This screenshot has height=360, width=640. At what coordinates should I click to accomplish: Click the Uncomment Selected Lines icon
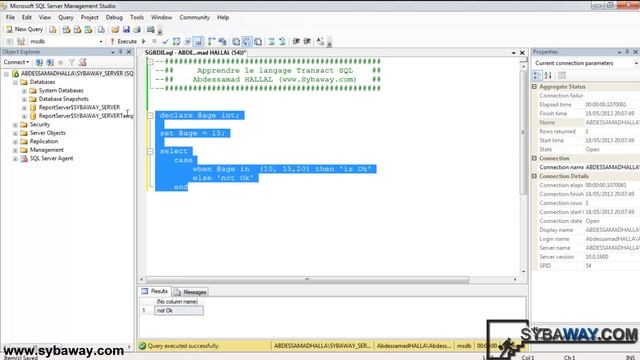(x=282, y=41)
